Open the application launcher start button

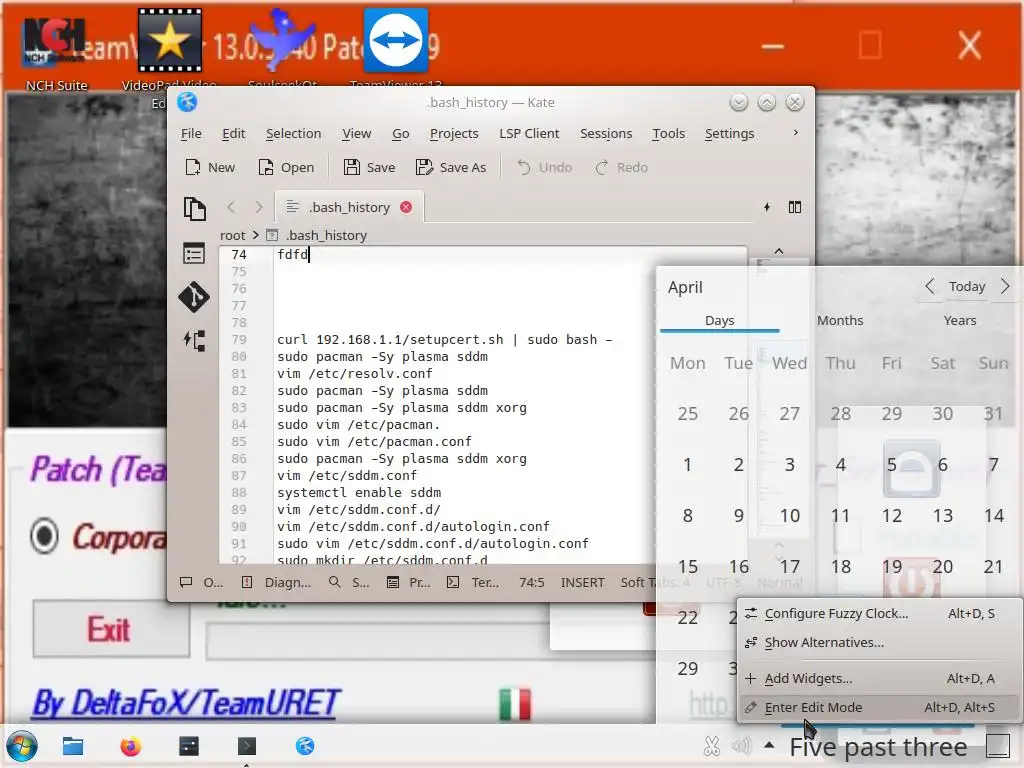pyautogui.click(x=22, y=746)
